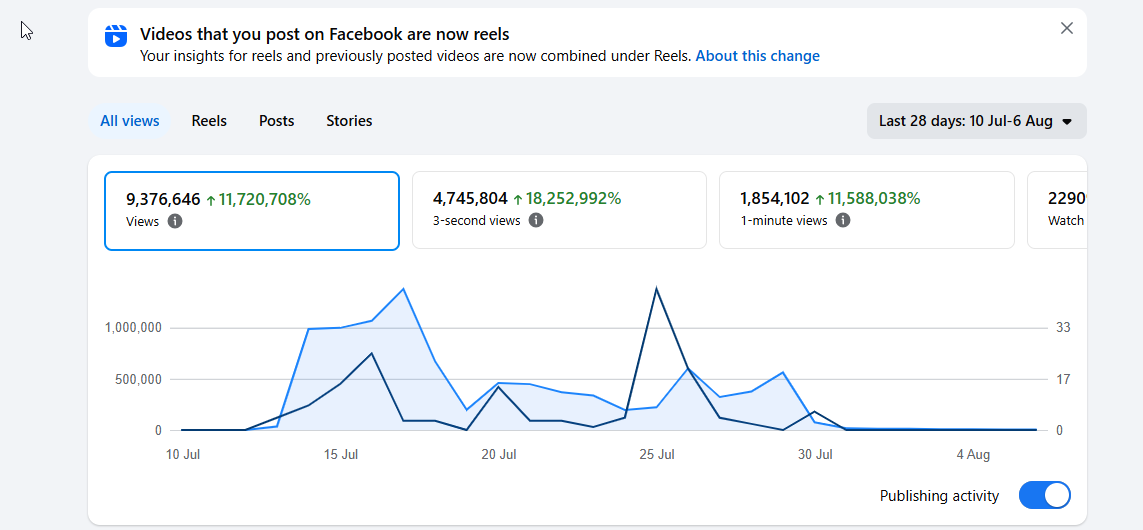1143x530 pixels.
Task: Open the About this change link
Action: (757, 56)
